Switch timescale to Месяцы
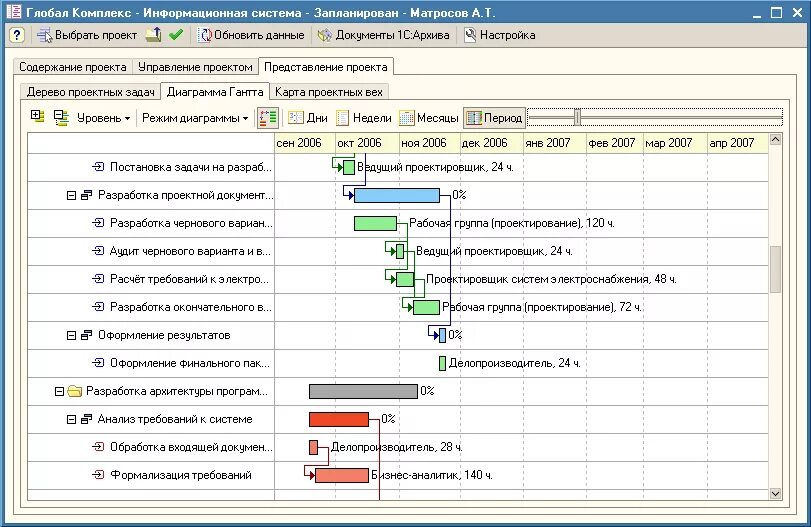The width and height of the screenshot is (811, 527). [429, 118]
